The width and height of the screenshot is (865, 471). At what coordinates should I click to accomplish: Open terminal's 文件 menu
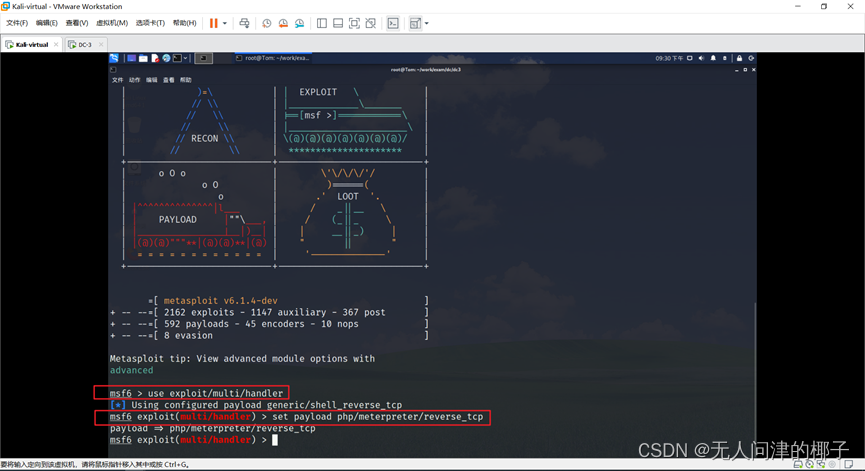click(117, 80)
